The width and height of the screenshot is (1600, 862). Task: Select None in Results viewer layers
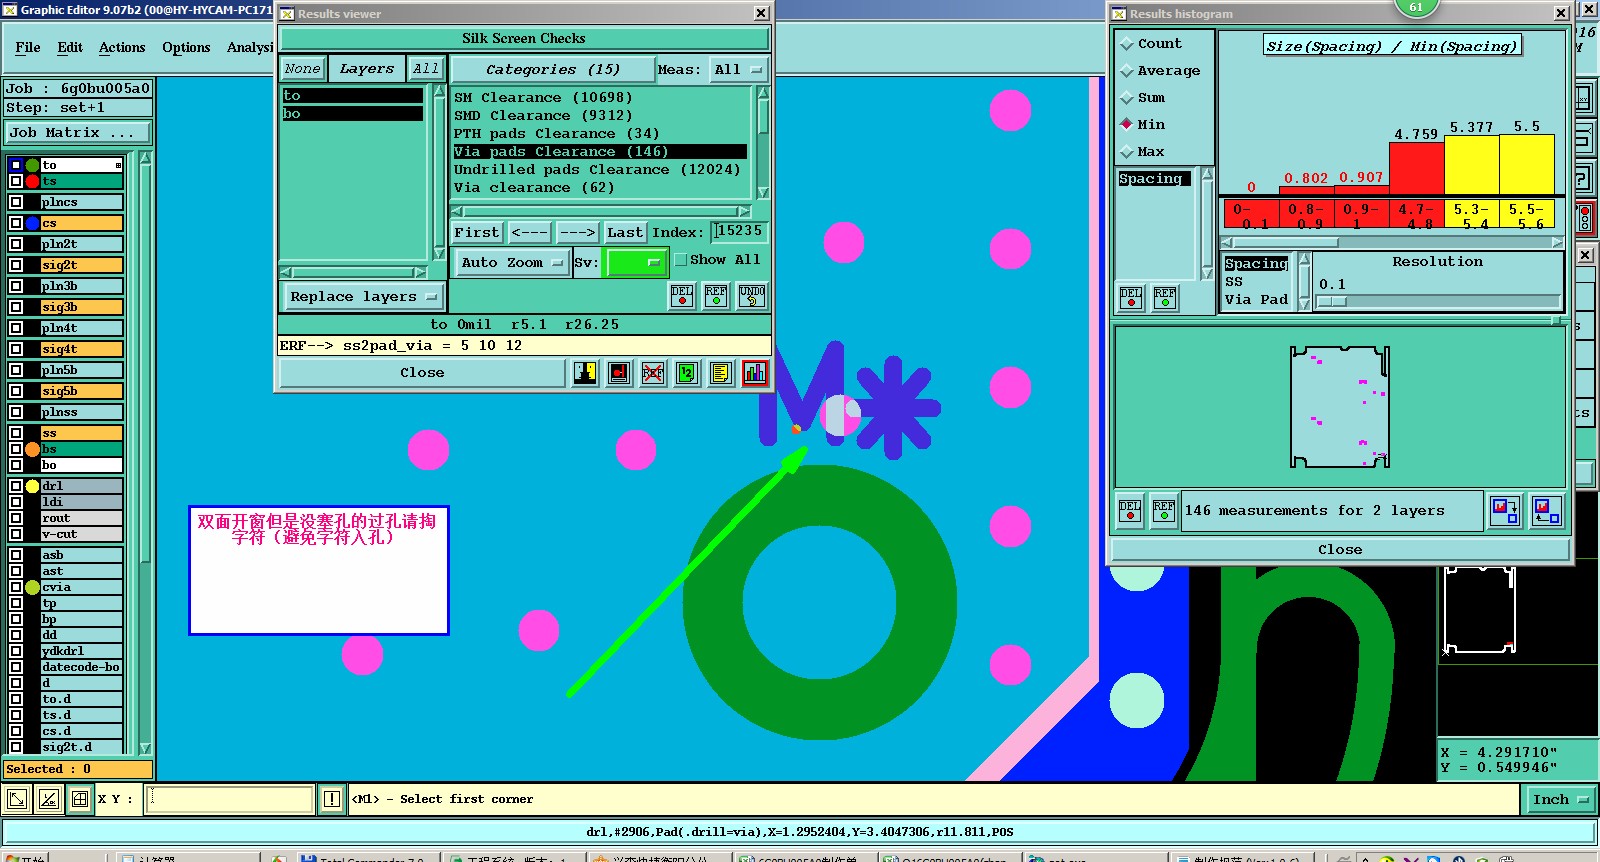pos(302,69)
